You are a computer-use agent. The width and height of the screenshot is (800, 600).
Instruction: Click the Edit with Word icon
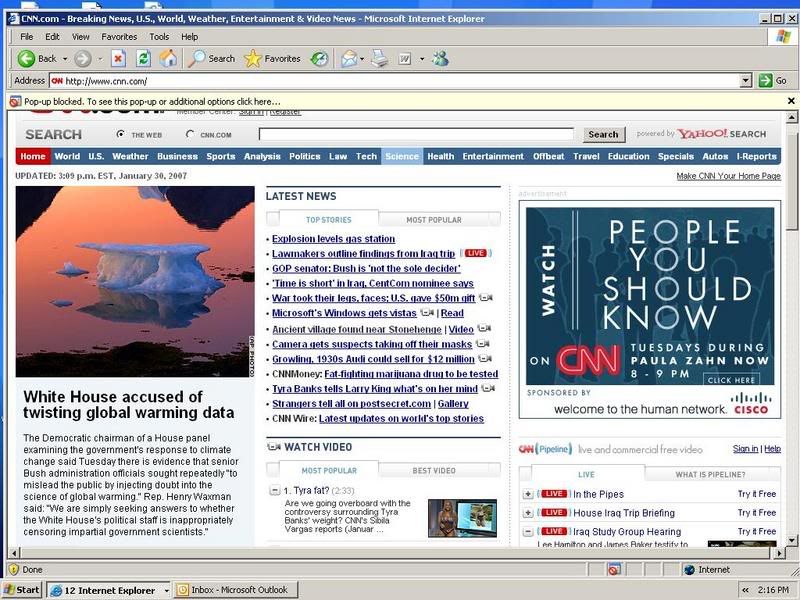[405, 59]
